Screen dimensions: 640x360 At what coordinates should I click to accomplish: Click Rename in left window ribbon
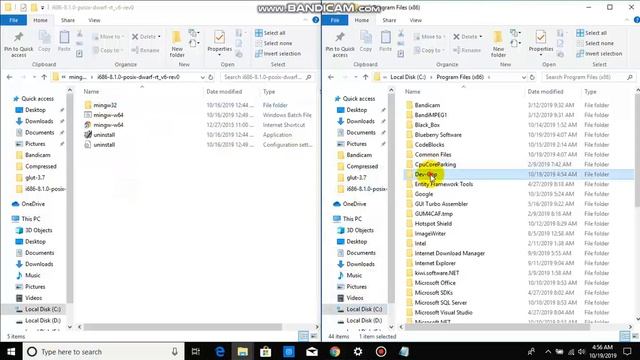[x=145, y=50]
